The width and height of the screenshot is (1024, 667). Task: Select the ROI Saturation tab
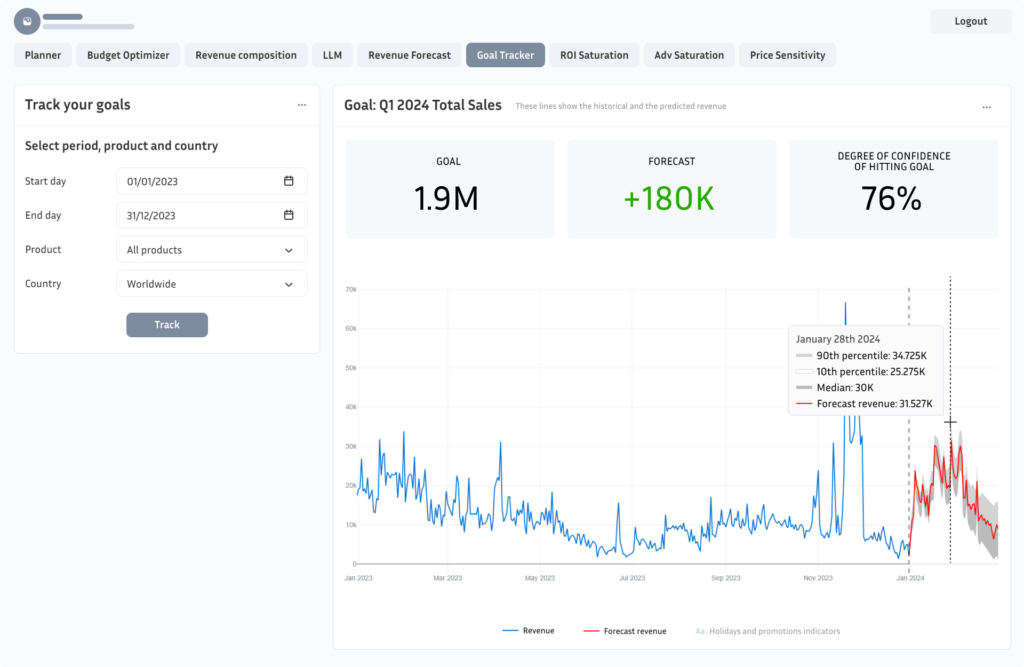pyautogui.click(x=594, y=55)
